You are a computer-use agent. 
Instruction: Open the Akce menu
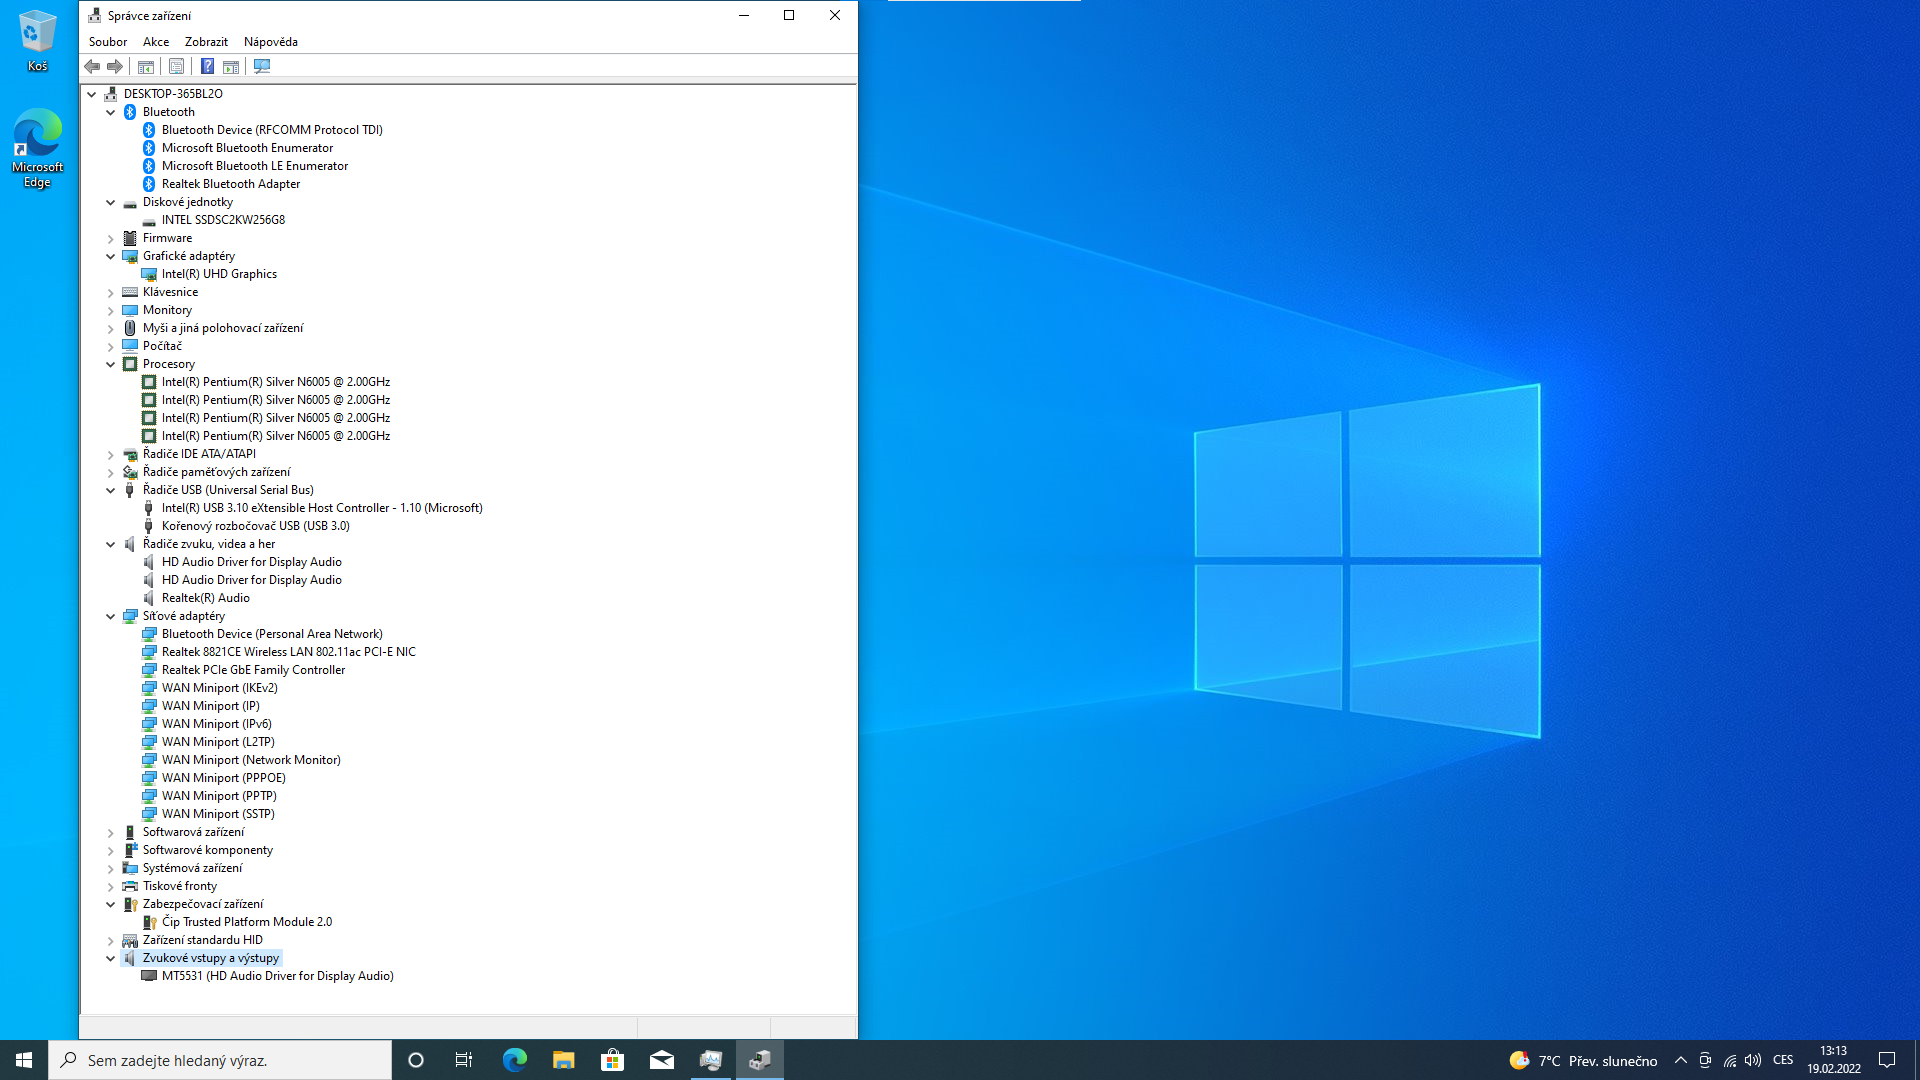click(x=156, y=42)
